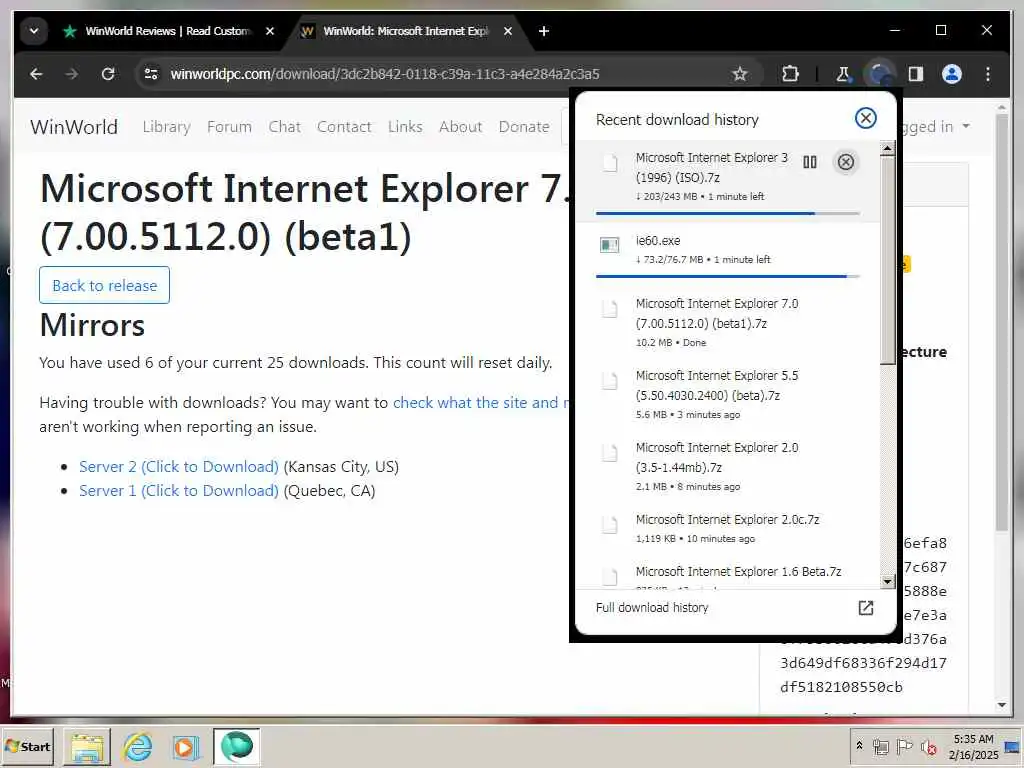This screenshot has height=768, width=1024.
Task: Click Full download history text
Action: 652,607
